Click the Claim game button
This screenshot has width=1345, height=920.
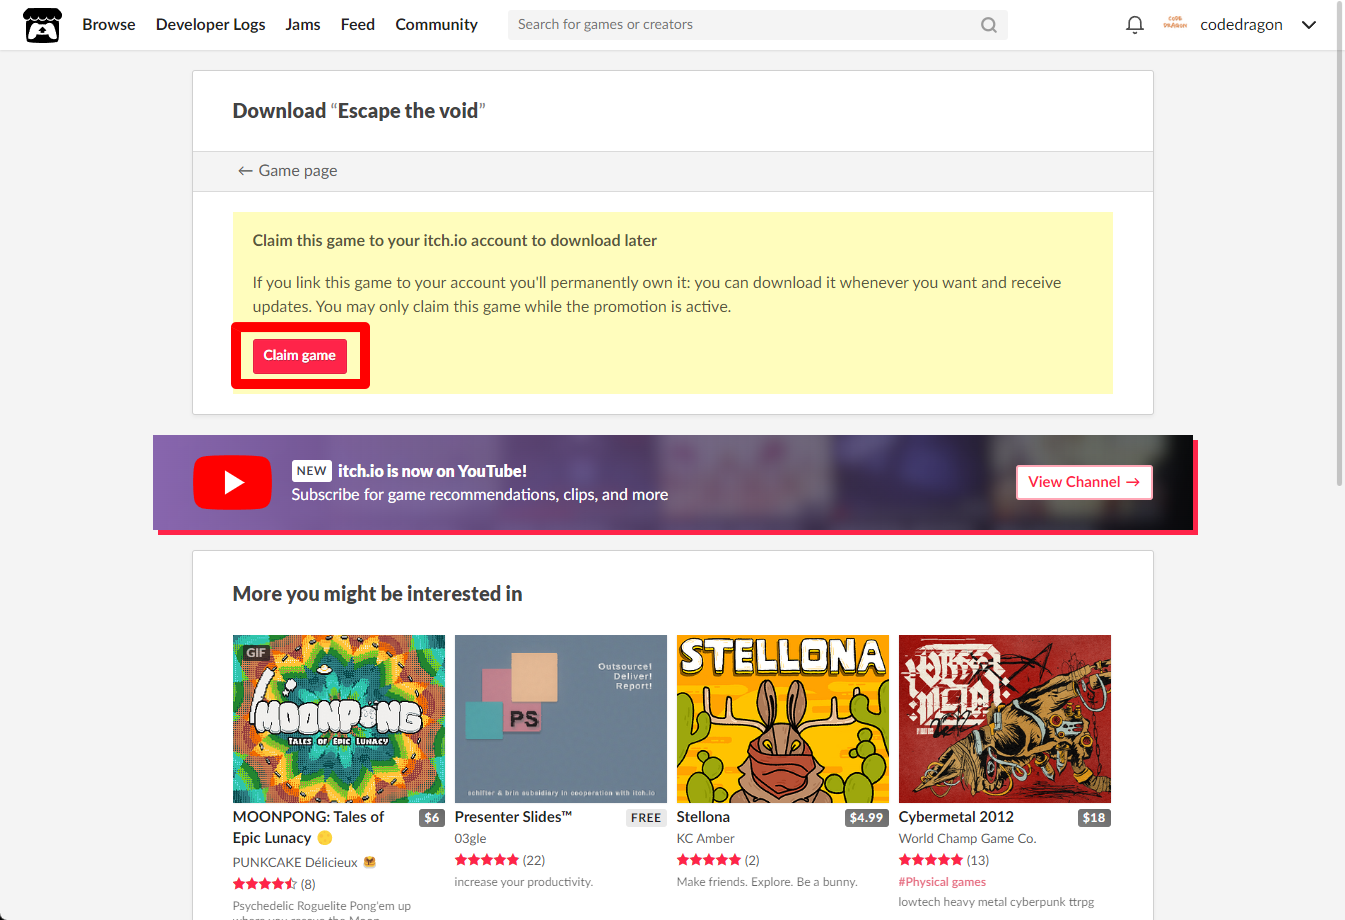[300, 356]
